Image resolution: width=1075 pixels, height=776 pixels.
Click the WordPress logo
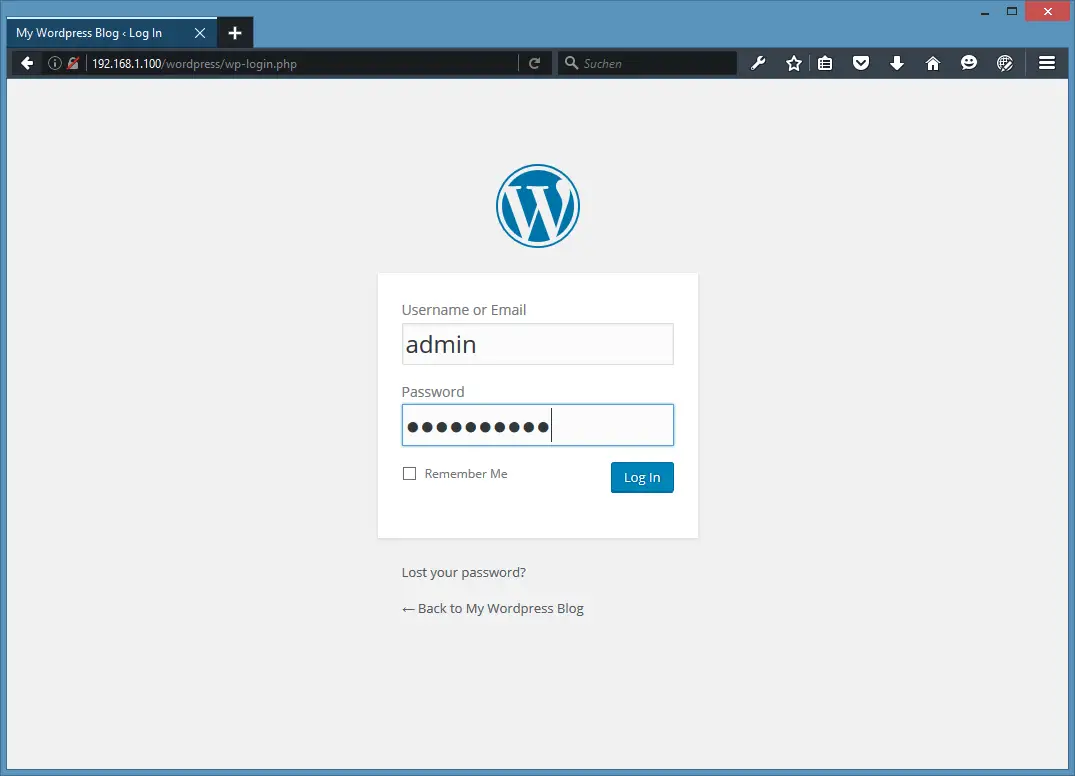(x=538, y=206)
